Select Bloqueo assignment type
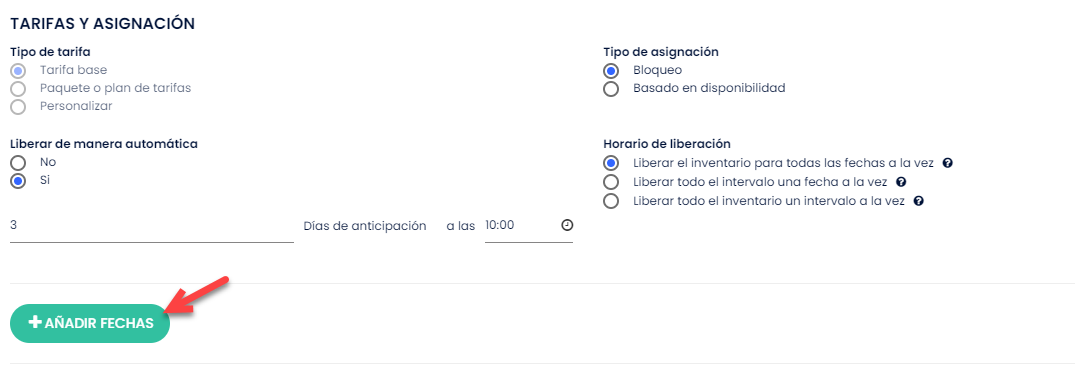The height and width of the screenshot is (366, 1075). tap(611, 70)
